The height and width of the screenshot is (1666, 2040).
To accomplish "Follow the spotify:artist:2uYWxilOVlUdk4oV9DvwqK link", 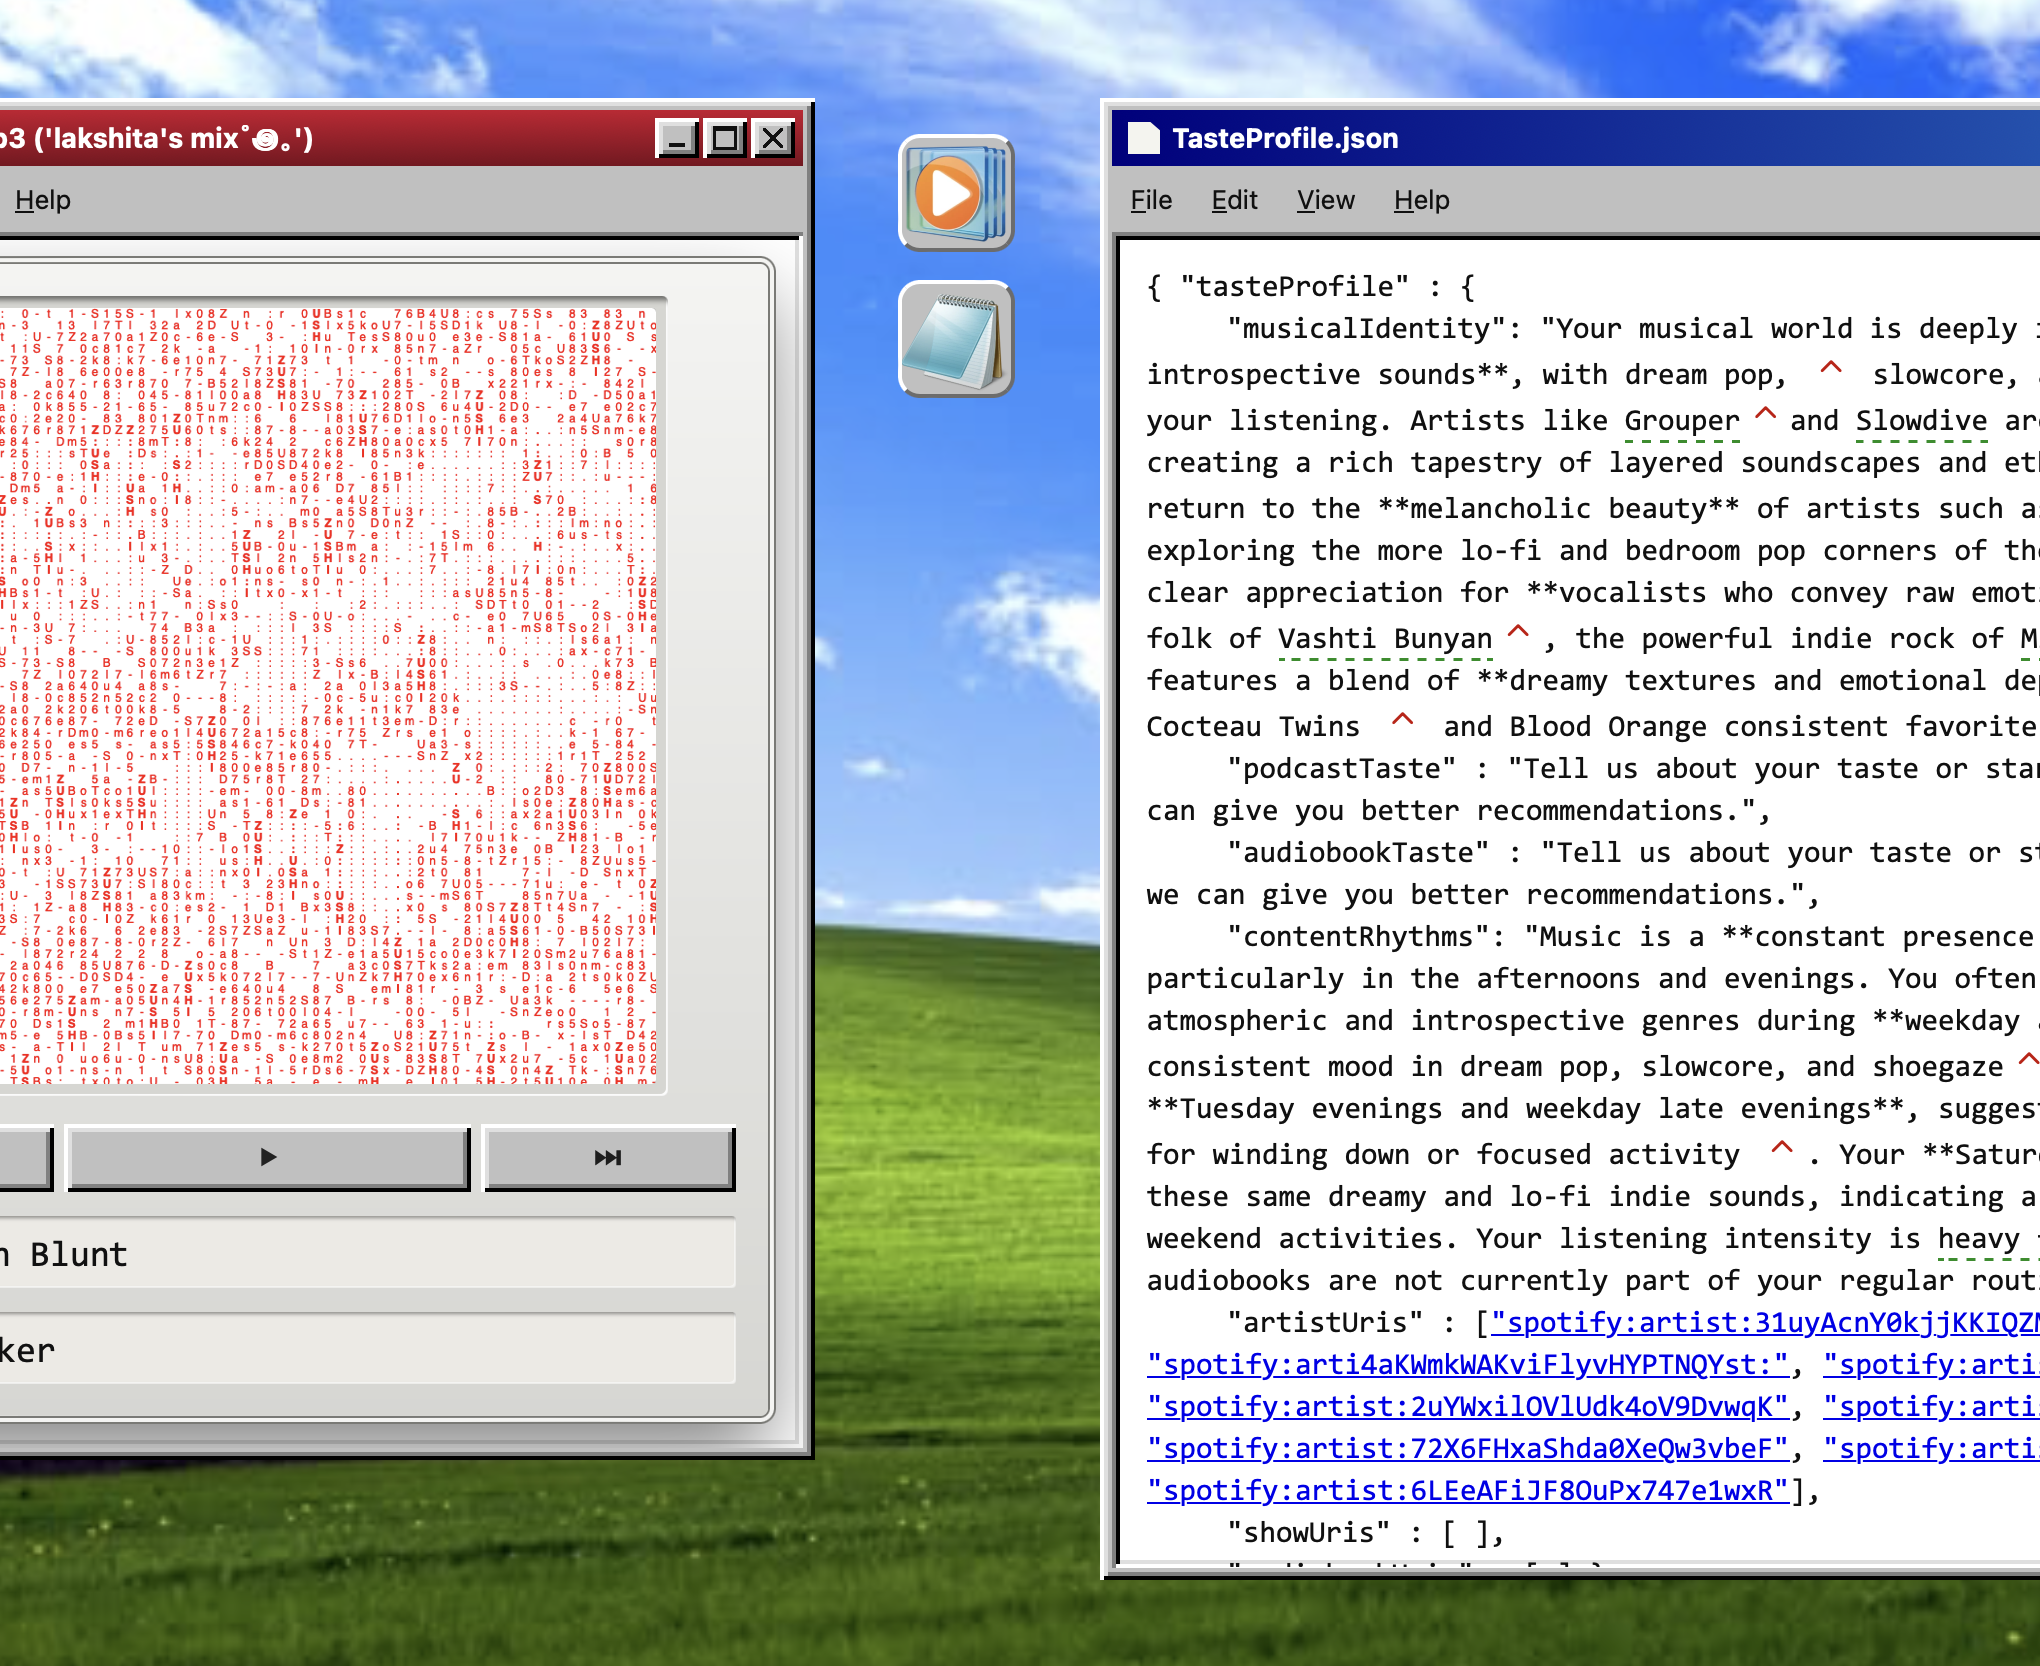I will click(1468, 1406).
